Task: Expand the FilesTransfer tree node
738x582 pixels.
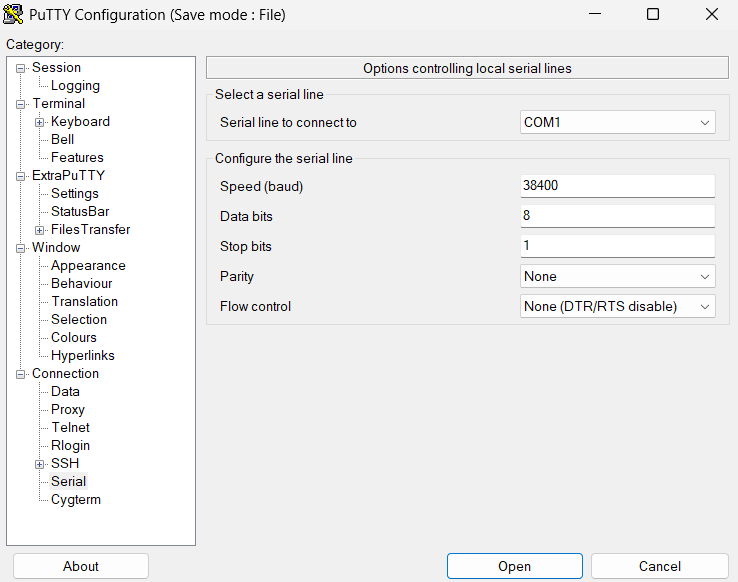Action: coord(40,231)
